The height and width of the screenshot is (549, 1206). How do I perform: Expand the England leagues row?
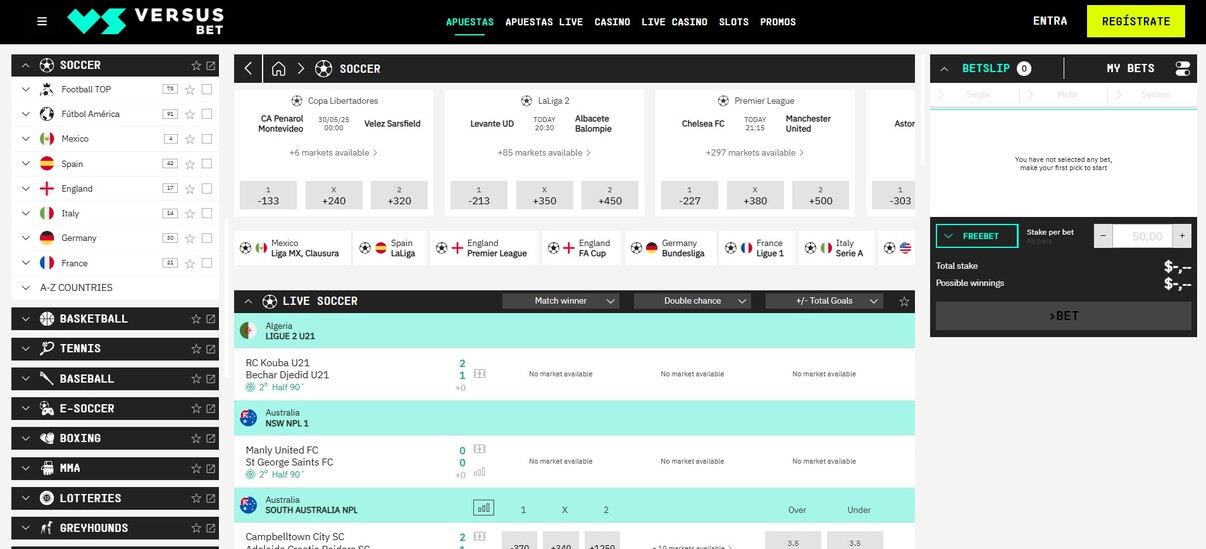(x=26, y=188)
